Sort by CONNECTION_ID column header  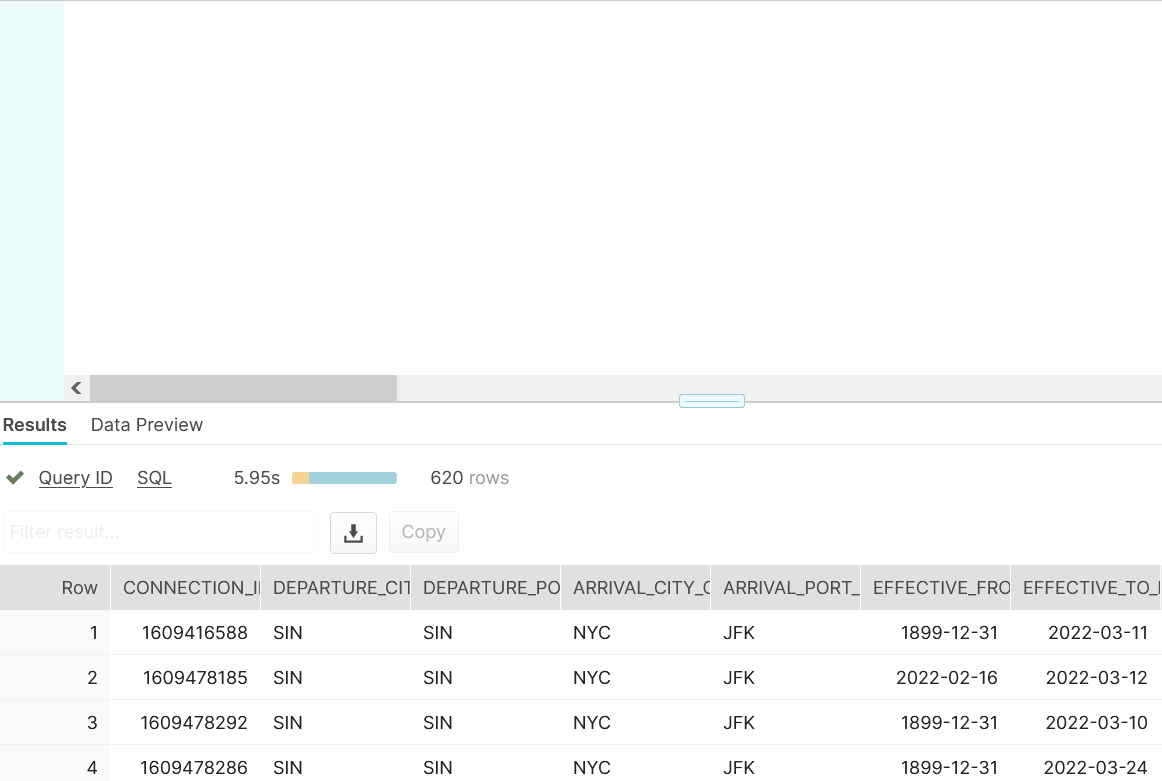click(x=184, y=588)
